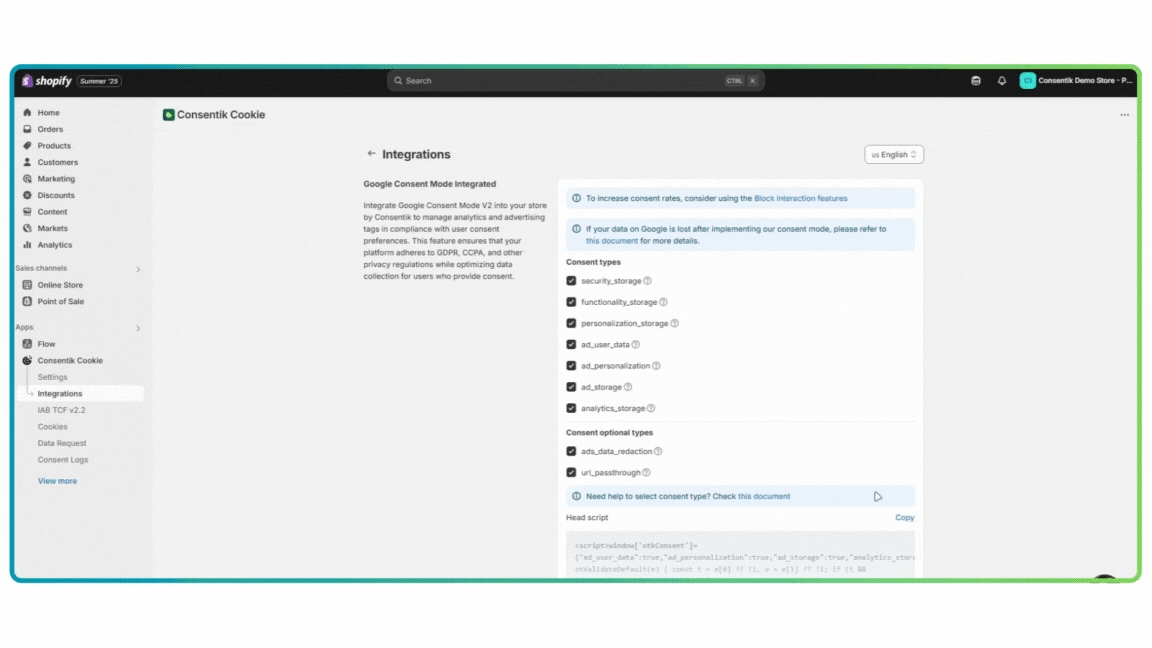This screenshot has width=1152, height=648.
Task: Uncheck the security_storage checkbox
Action: pyautogui.click(x=571, y=281)
